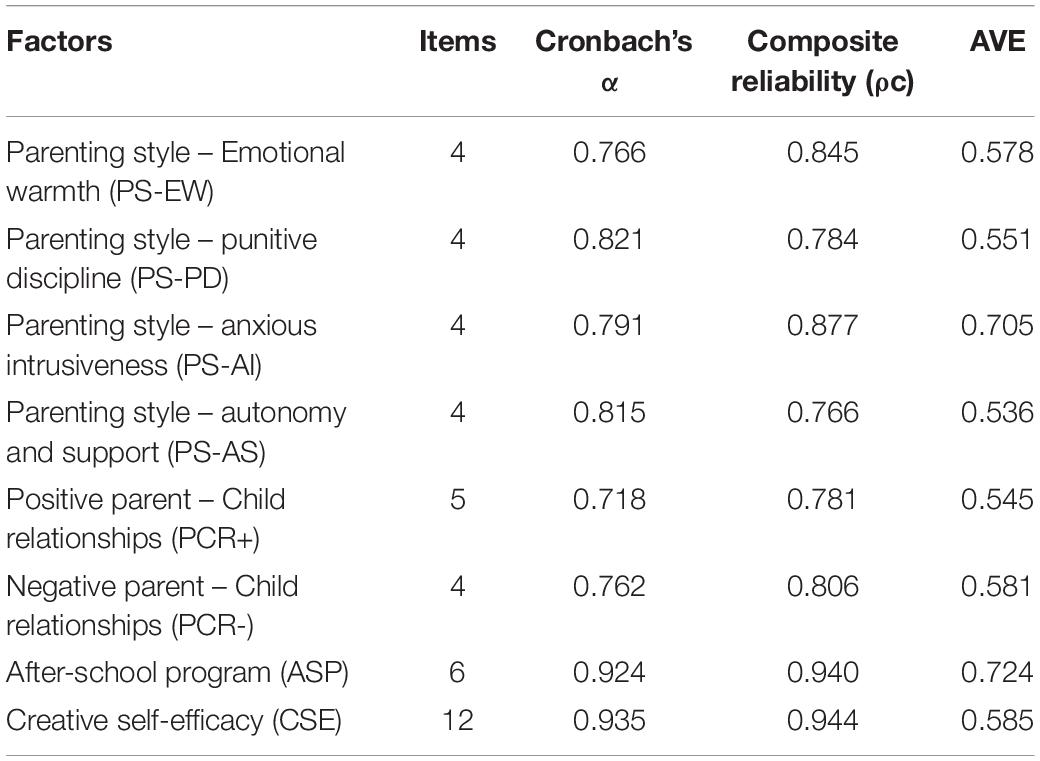Image resolution: width=1040 pixels, height=761 pixels.
Task: Click the Factors column header
Action: click(x=59, y=41)
